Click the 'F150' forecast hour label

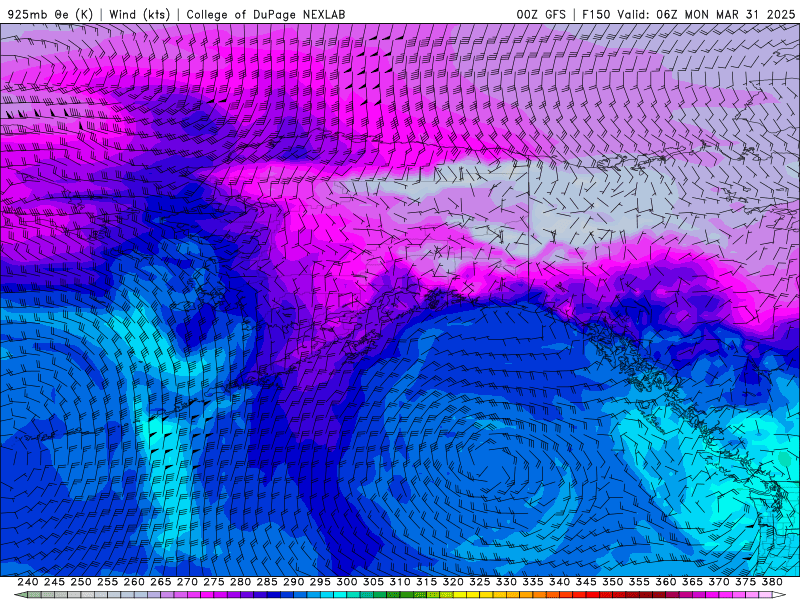596,14
